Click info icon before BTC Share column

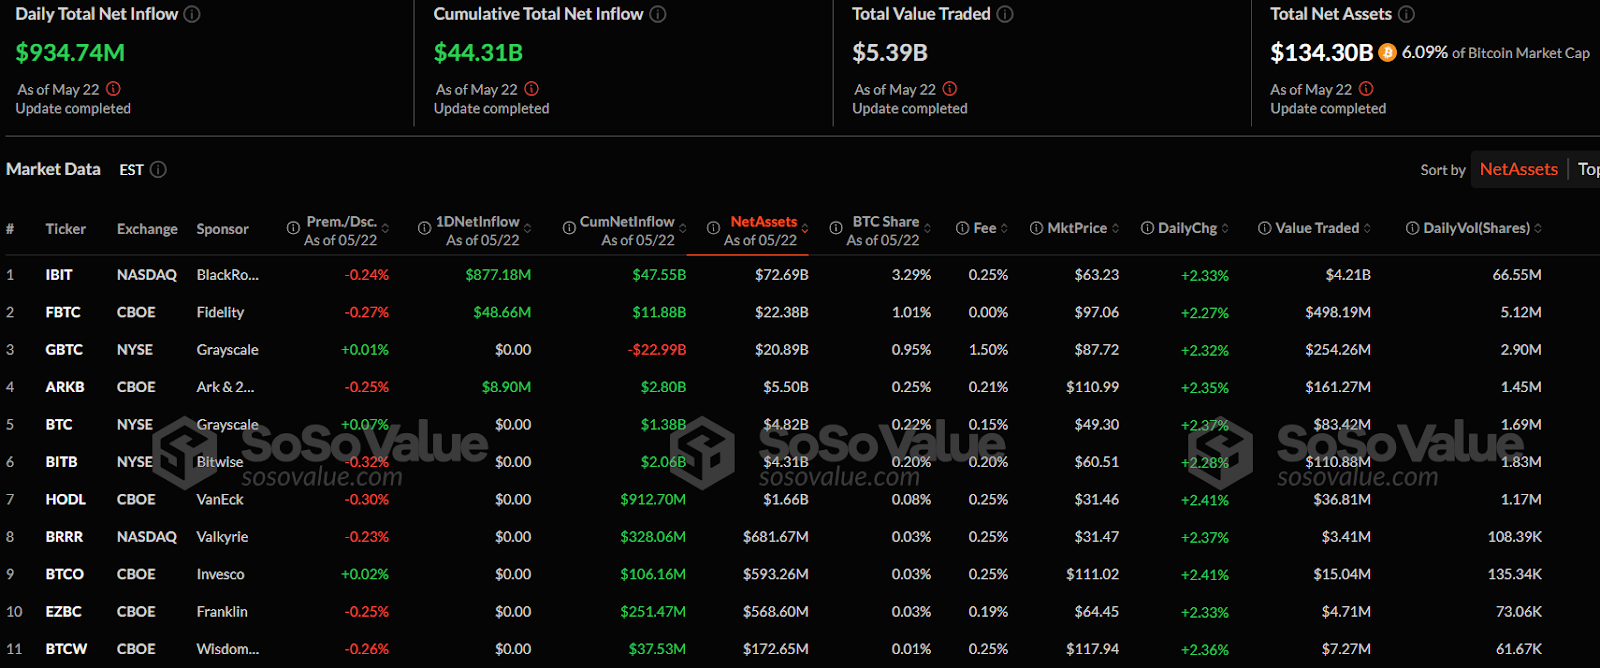(x=835, y=228)
